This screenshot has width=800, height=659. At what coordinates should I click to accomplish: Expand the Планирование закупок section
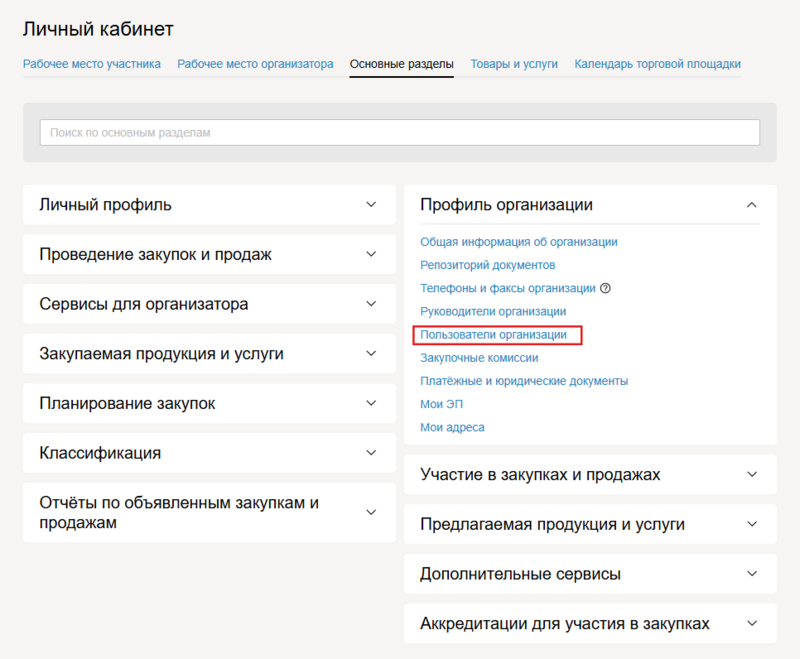371,403
